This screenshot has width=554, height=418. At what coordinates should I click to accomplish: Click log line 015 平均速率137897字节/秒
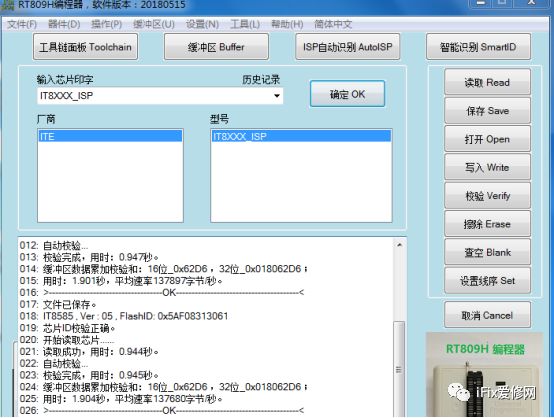tap(121, 281)
